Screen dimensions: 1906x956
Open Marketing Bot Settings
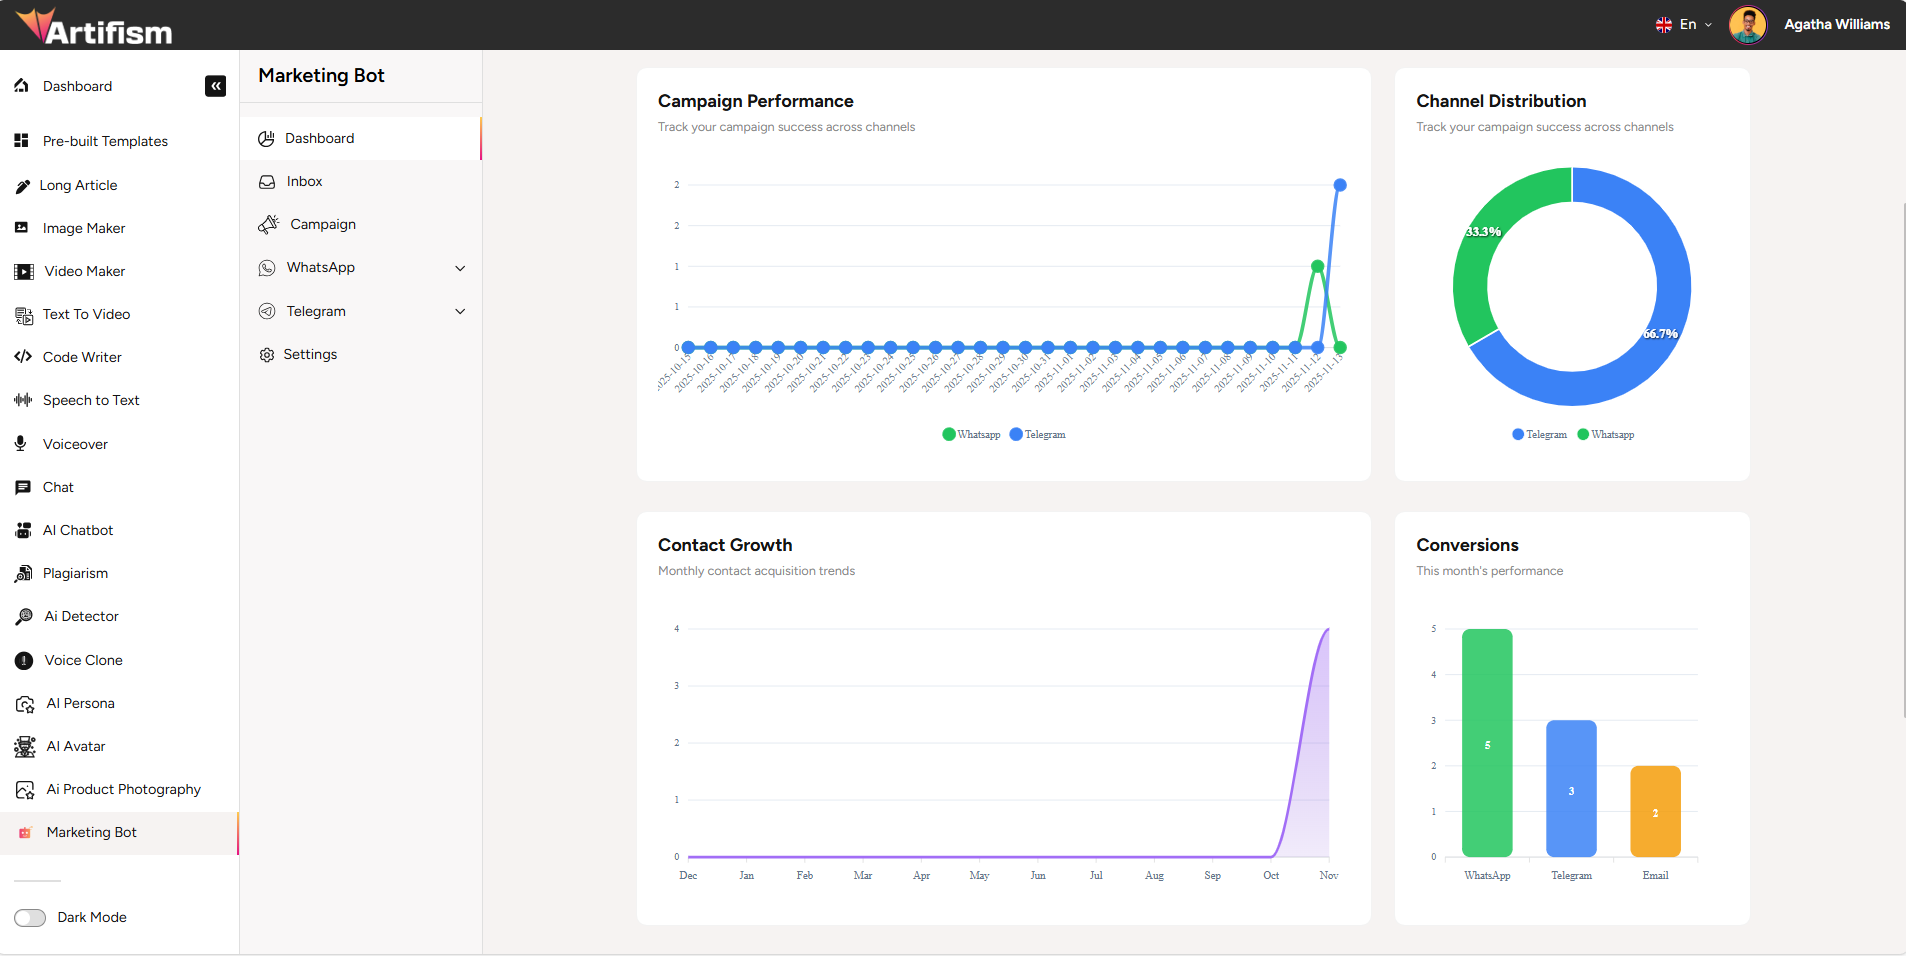[x=311, y=354]
